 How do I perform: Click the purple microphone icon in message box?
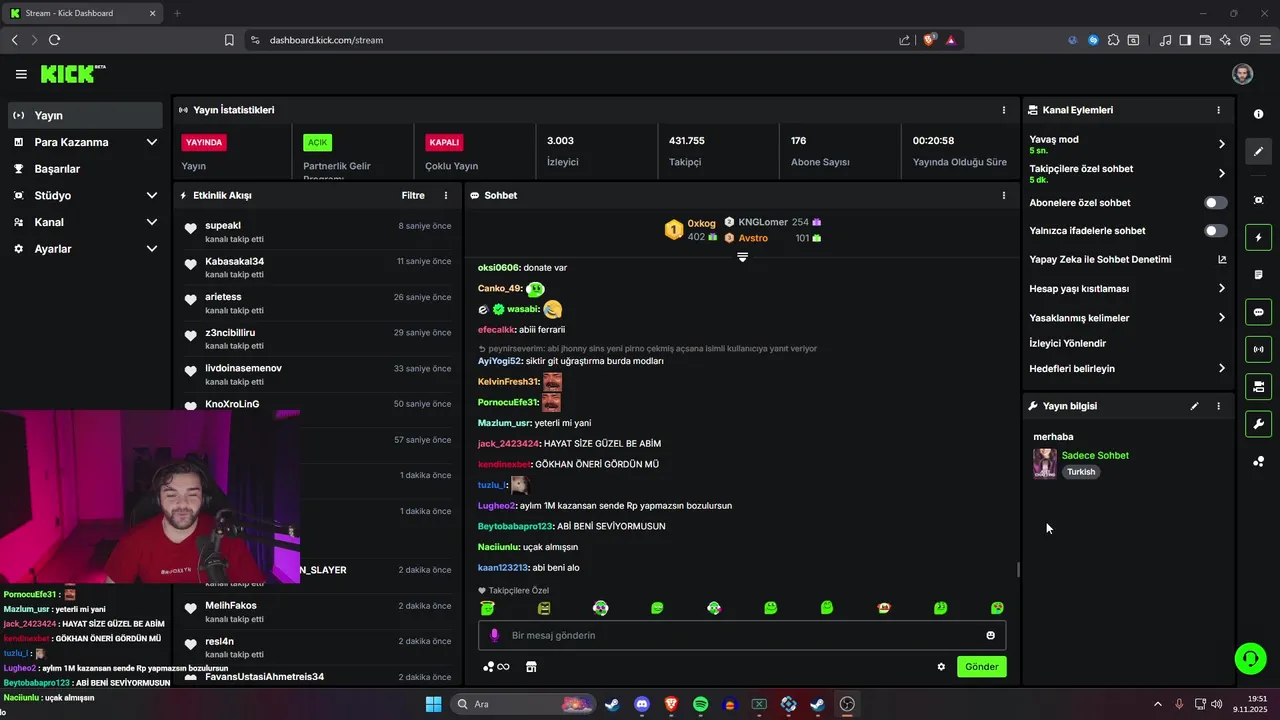pyautogui.click(x=494, y=635)
